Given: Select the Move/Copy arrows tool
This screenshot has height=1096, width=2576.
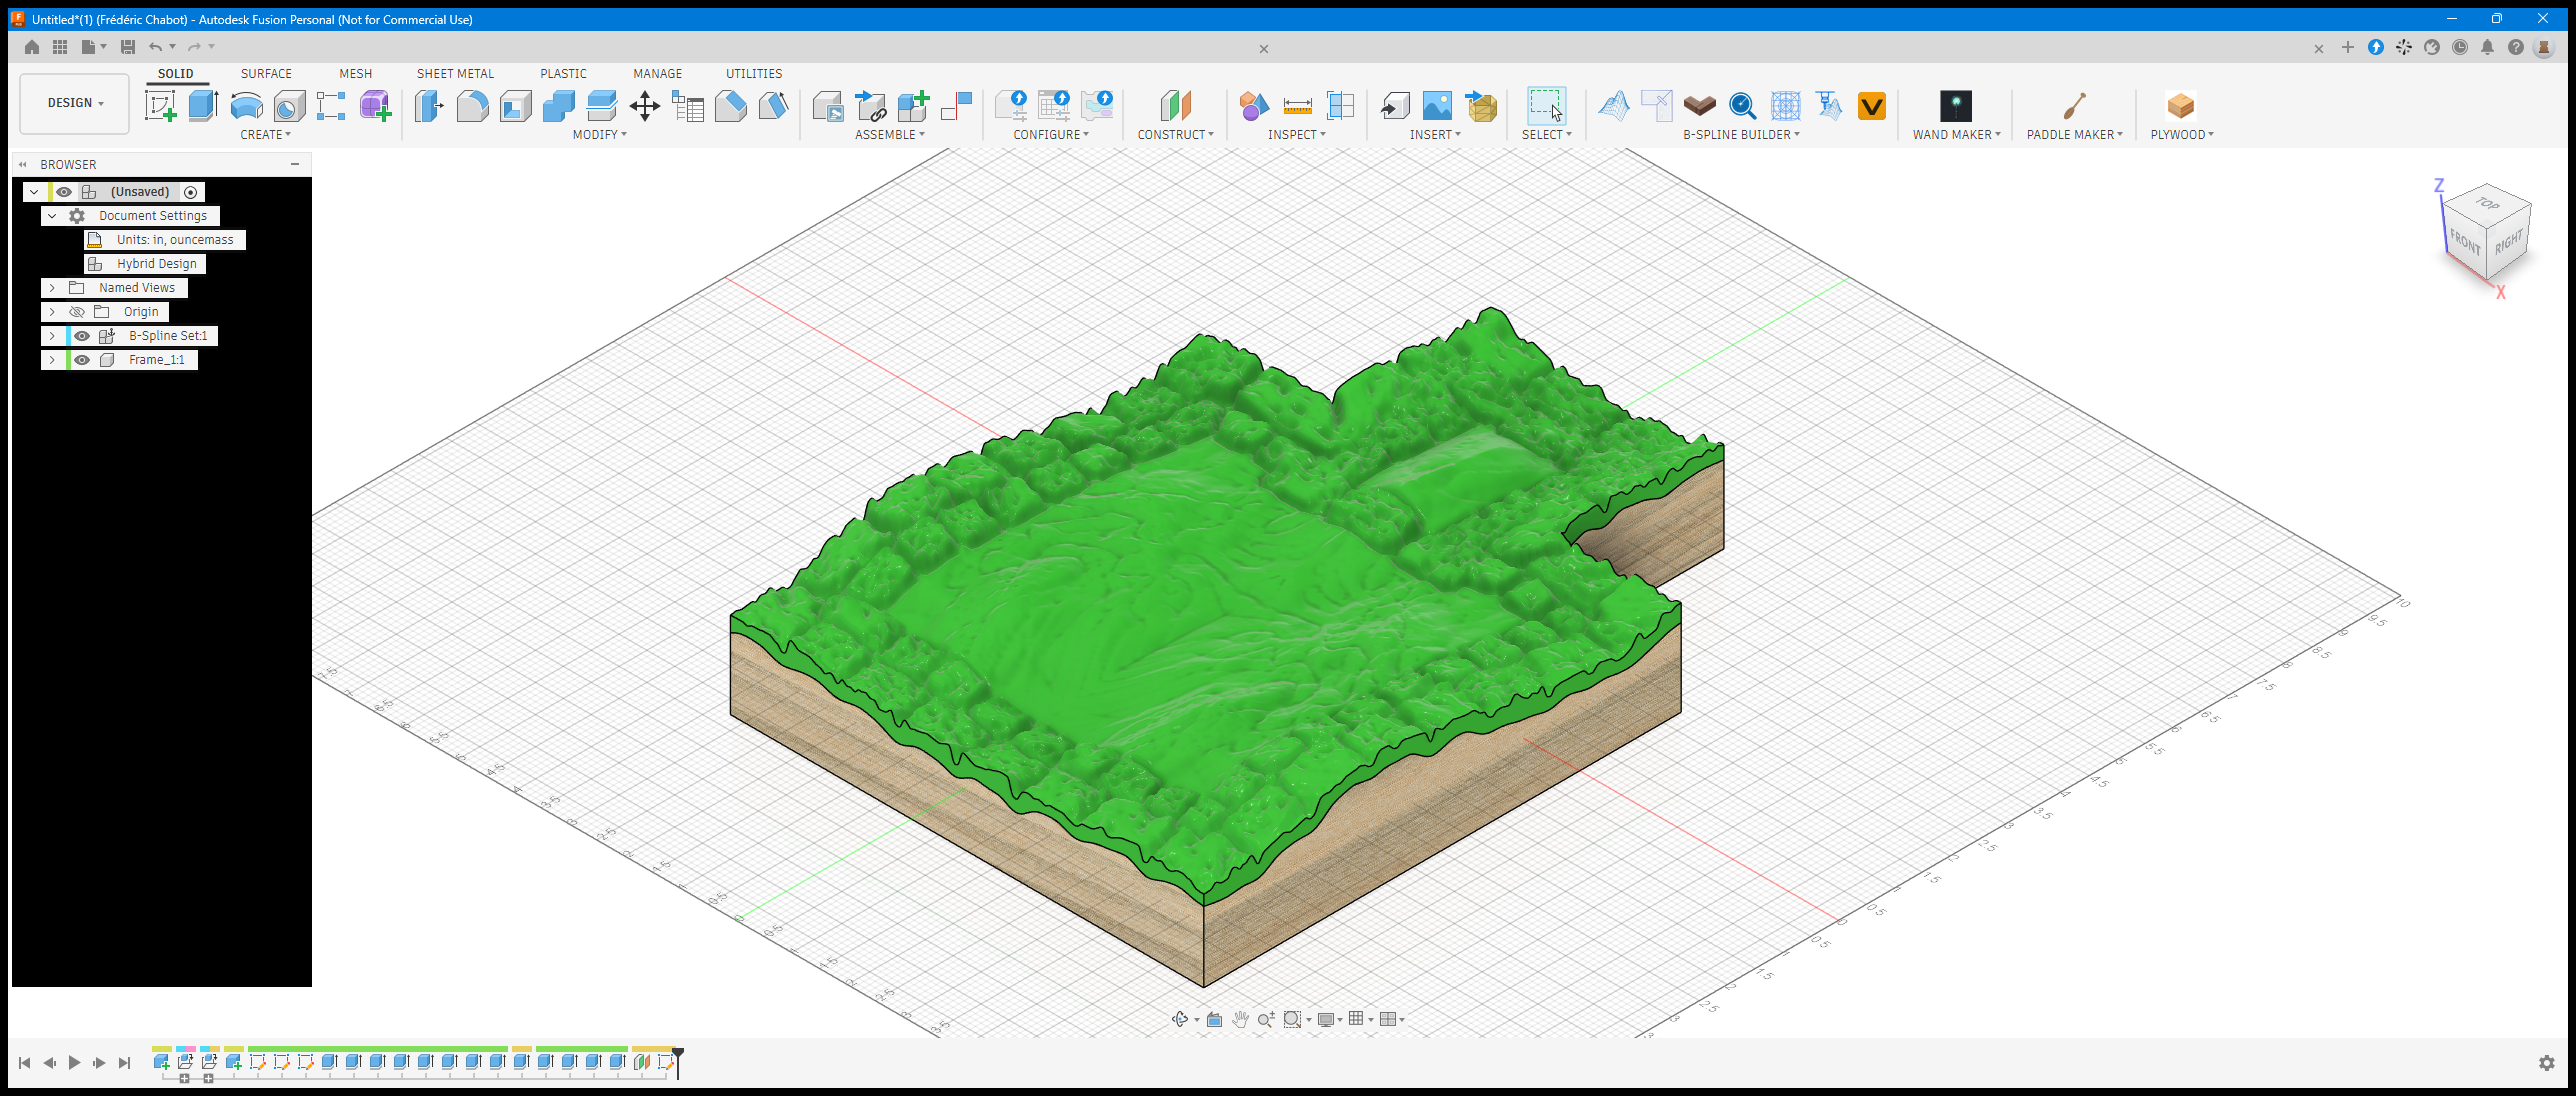Looking at the screenshot, I should (x=645, y=105).
